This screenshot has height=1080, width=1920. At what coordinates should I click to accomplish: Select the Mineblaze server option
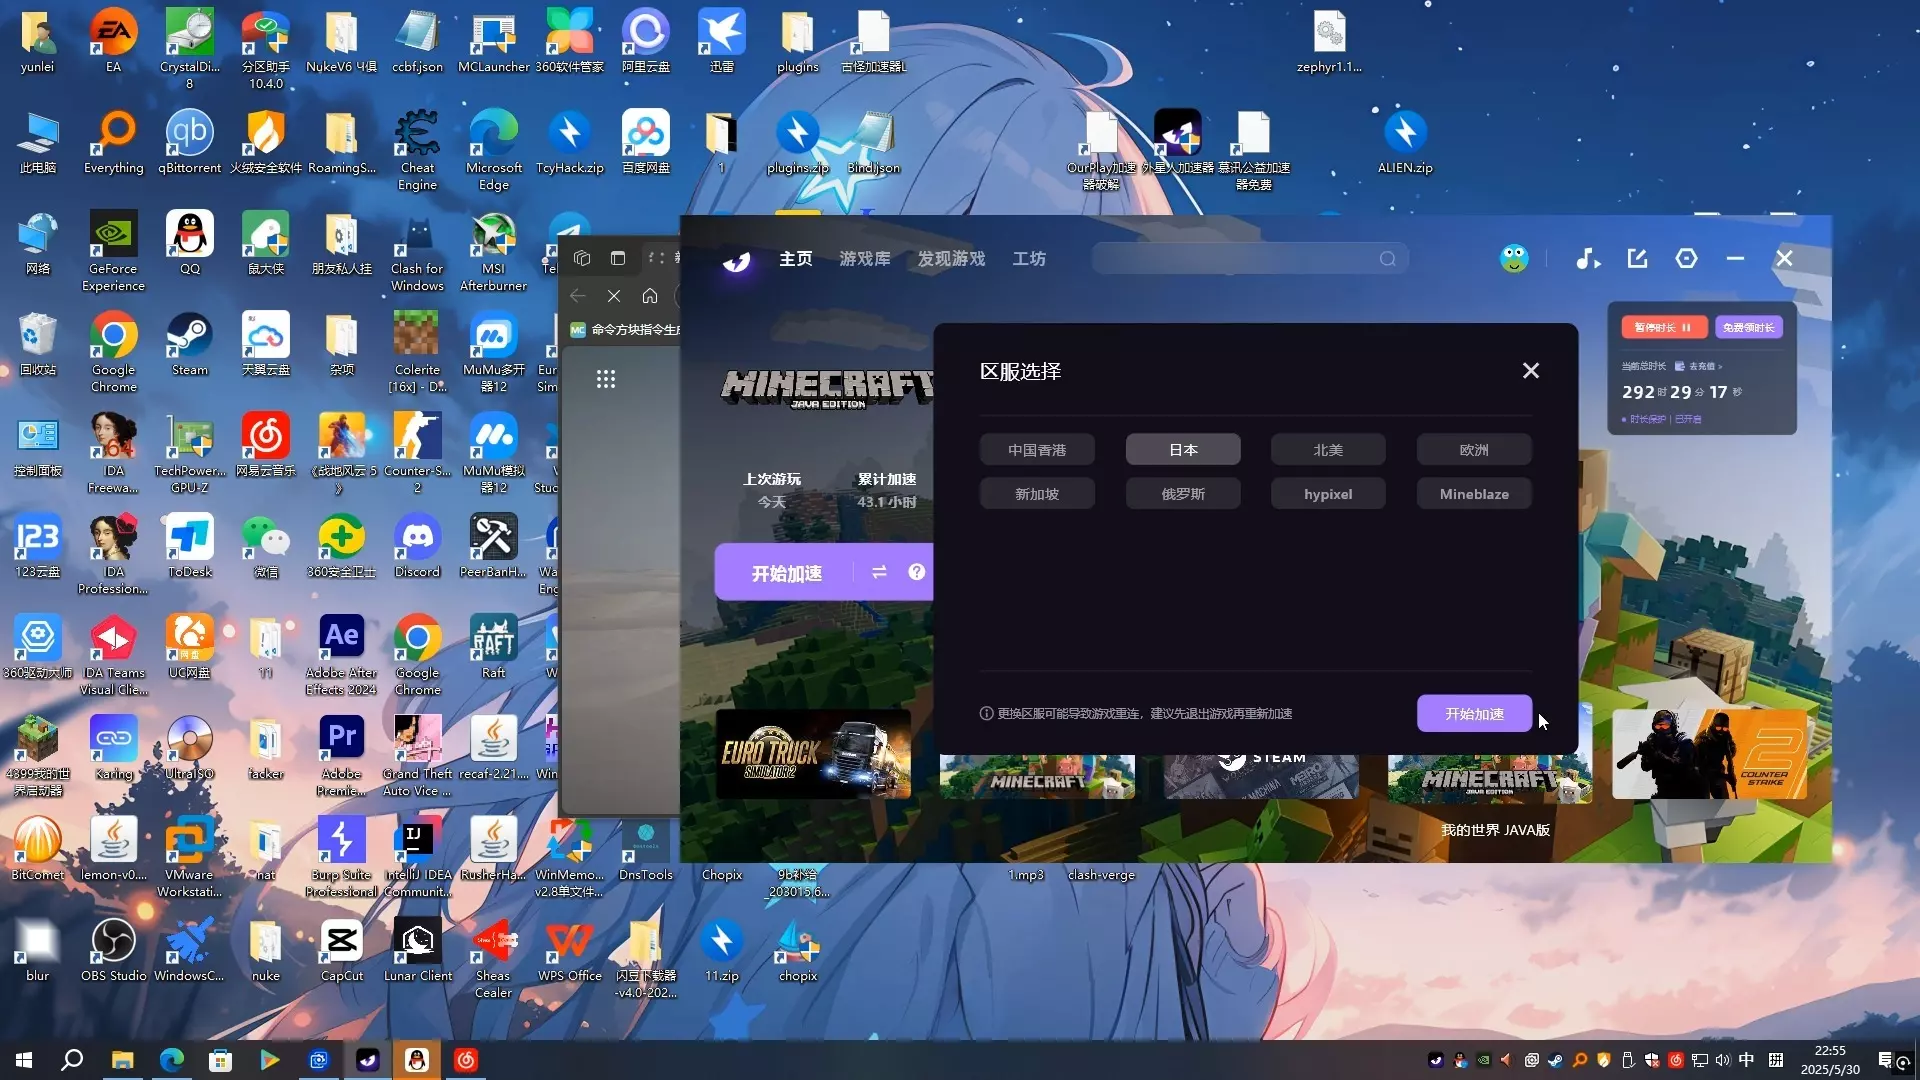(x=1474, y=494)
